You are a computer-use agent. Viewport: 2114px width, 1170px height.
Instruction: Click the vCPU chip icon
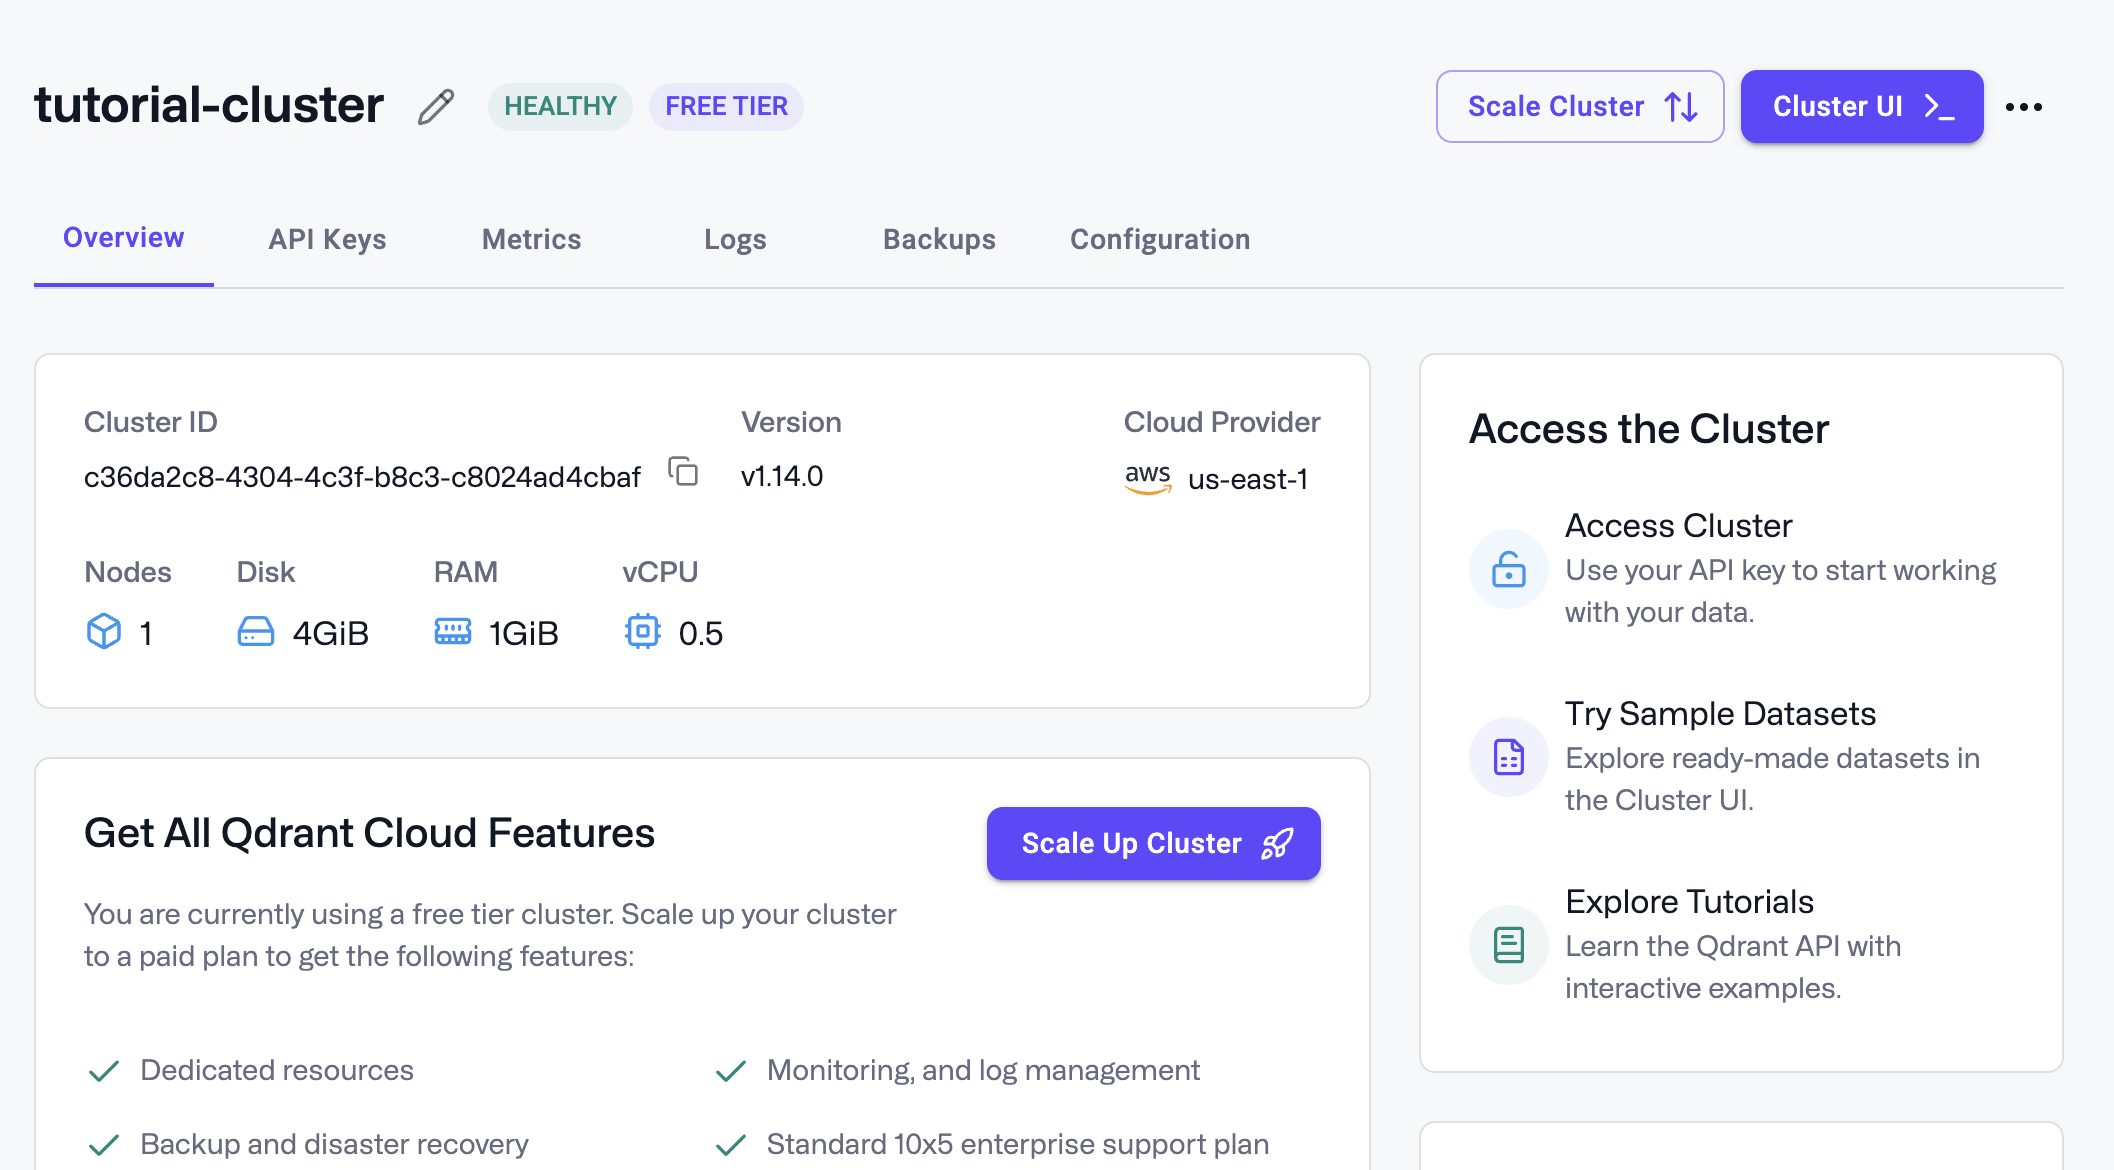643,631
